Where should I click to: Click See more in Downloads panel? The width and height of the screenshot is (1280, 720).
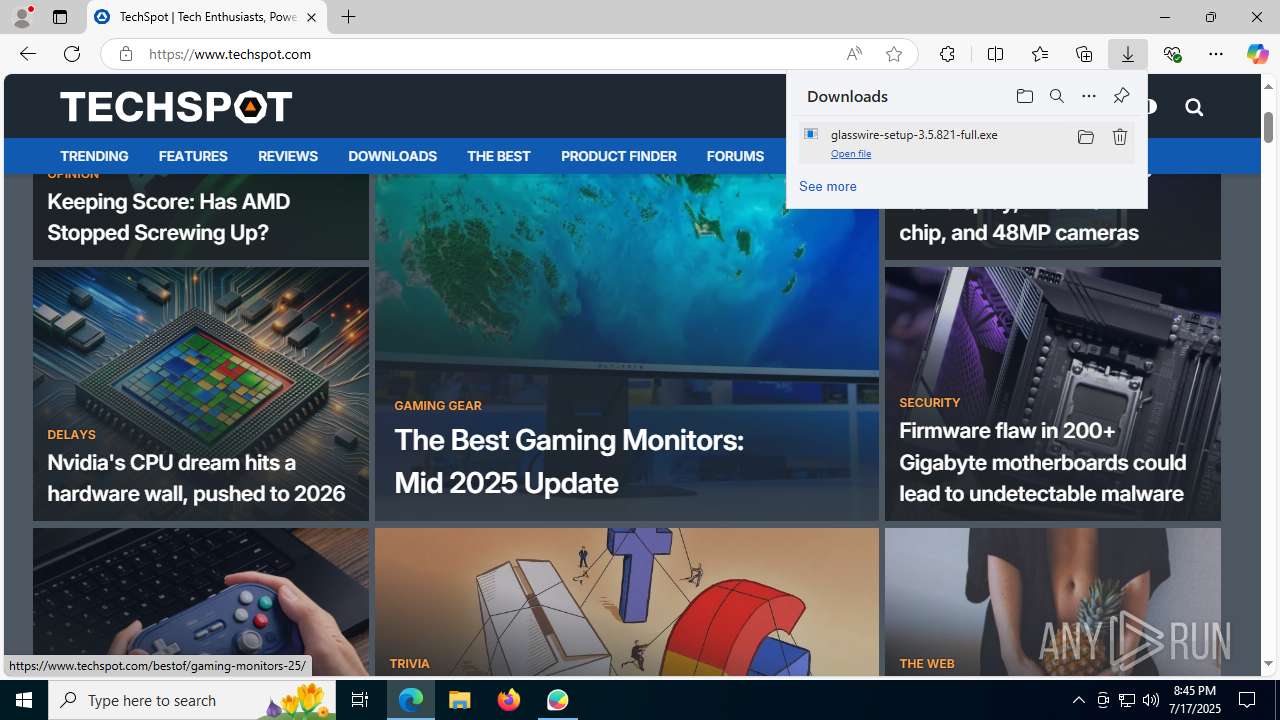coord(827,186)
